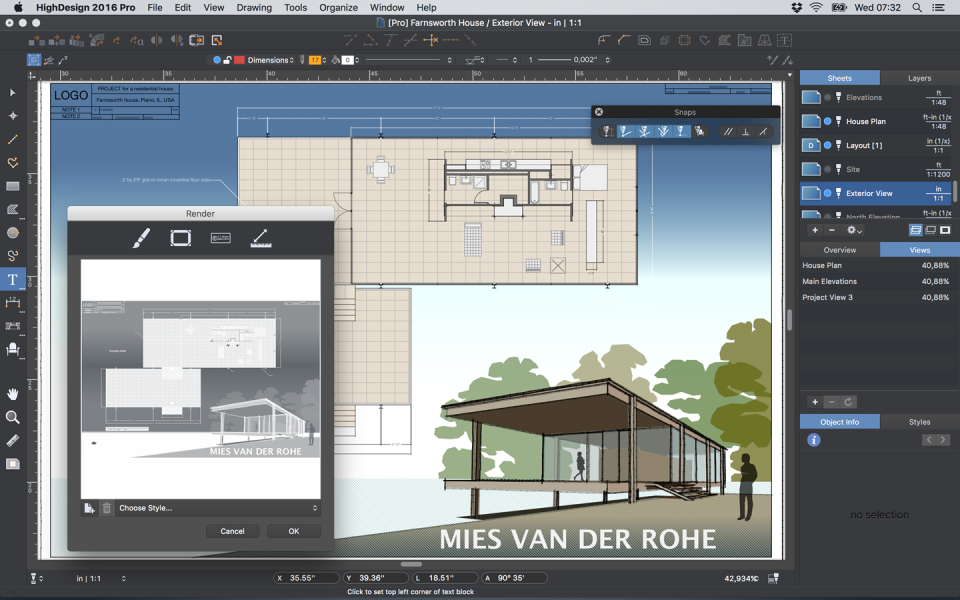Screen dimensions: 960x600
Task: Open the Dimensions layer dropdown
Action: [271, 60]
